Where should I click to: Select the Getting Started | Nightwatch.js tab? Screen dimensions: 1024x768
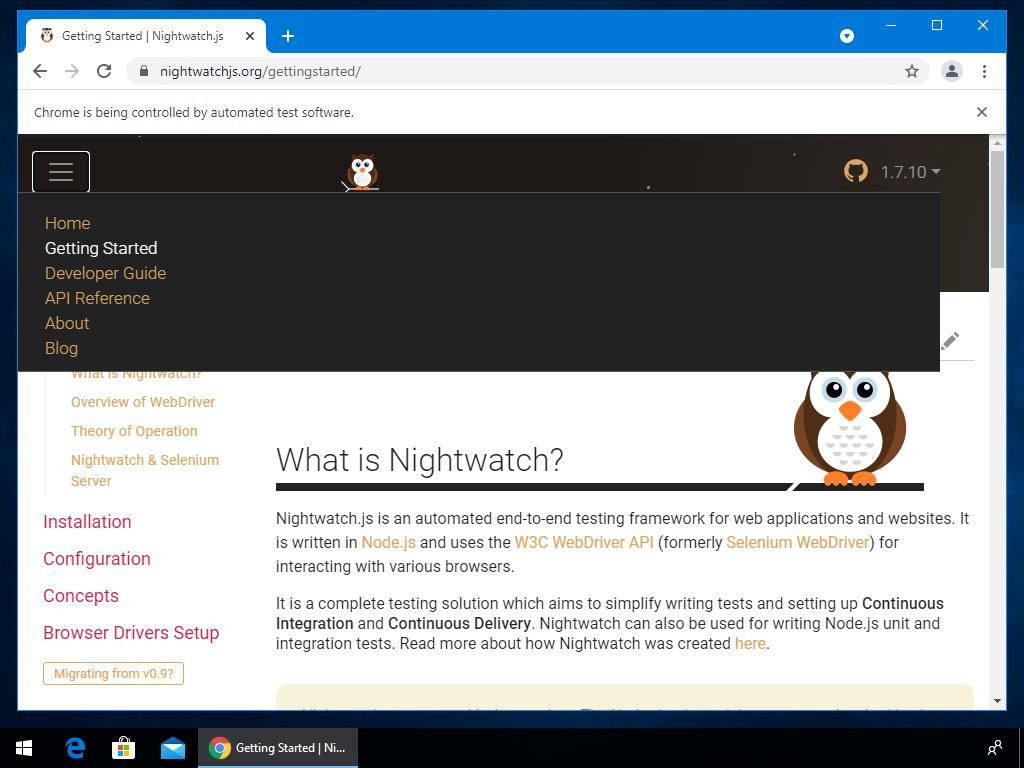point(146,36)
